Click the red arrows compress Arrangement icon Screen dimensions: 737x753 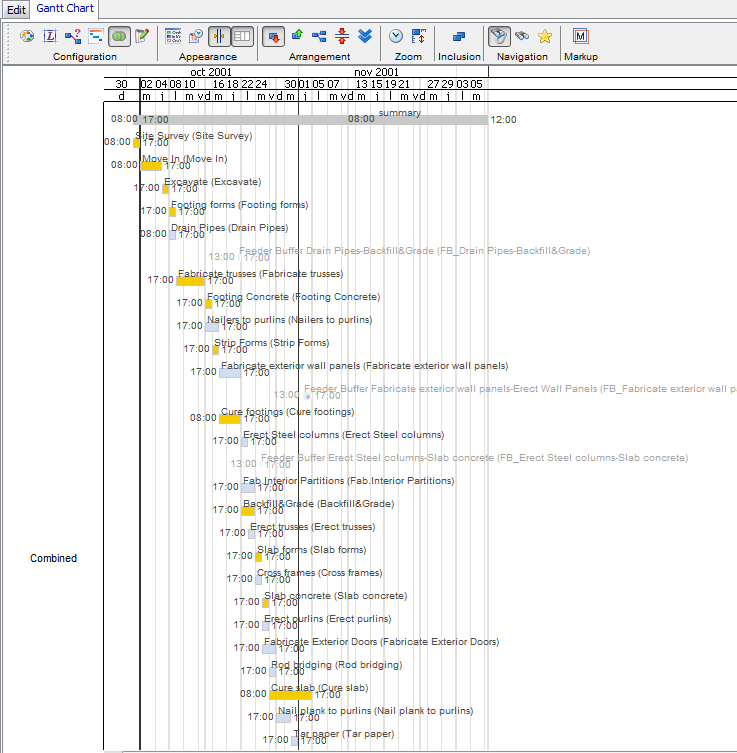[342, 36]
